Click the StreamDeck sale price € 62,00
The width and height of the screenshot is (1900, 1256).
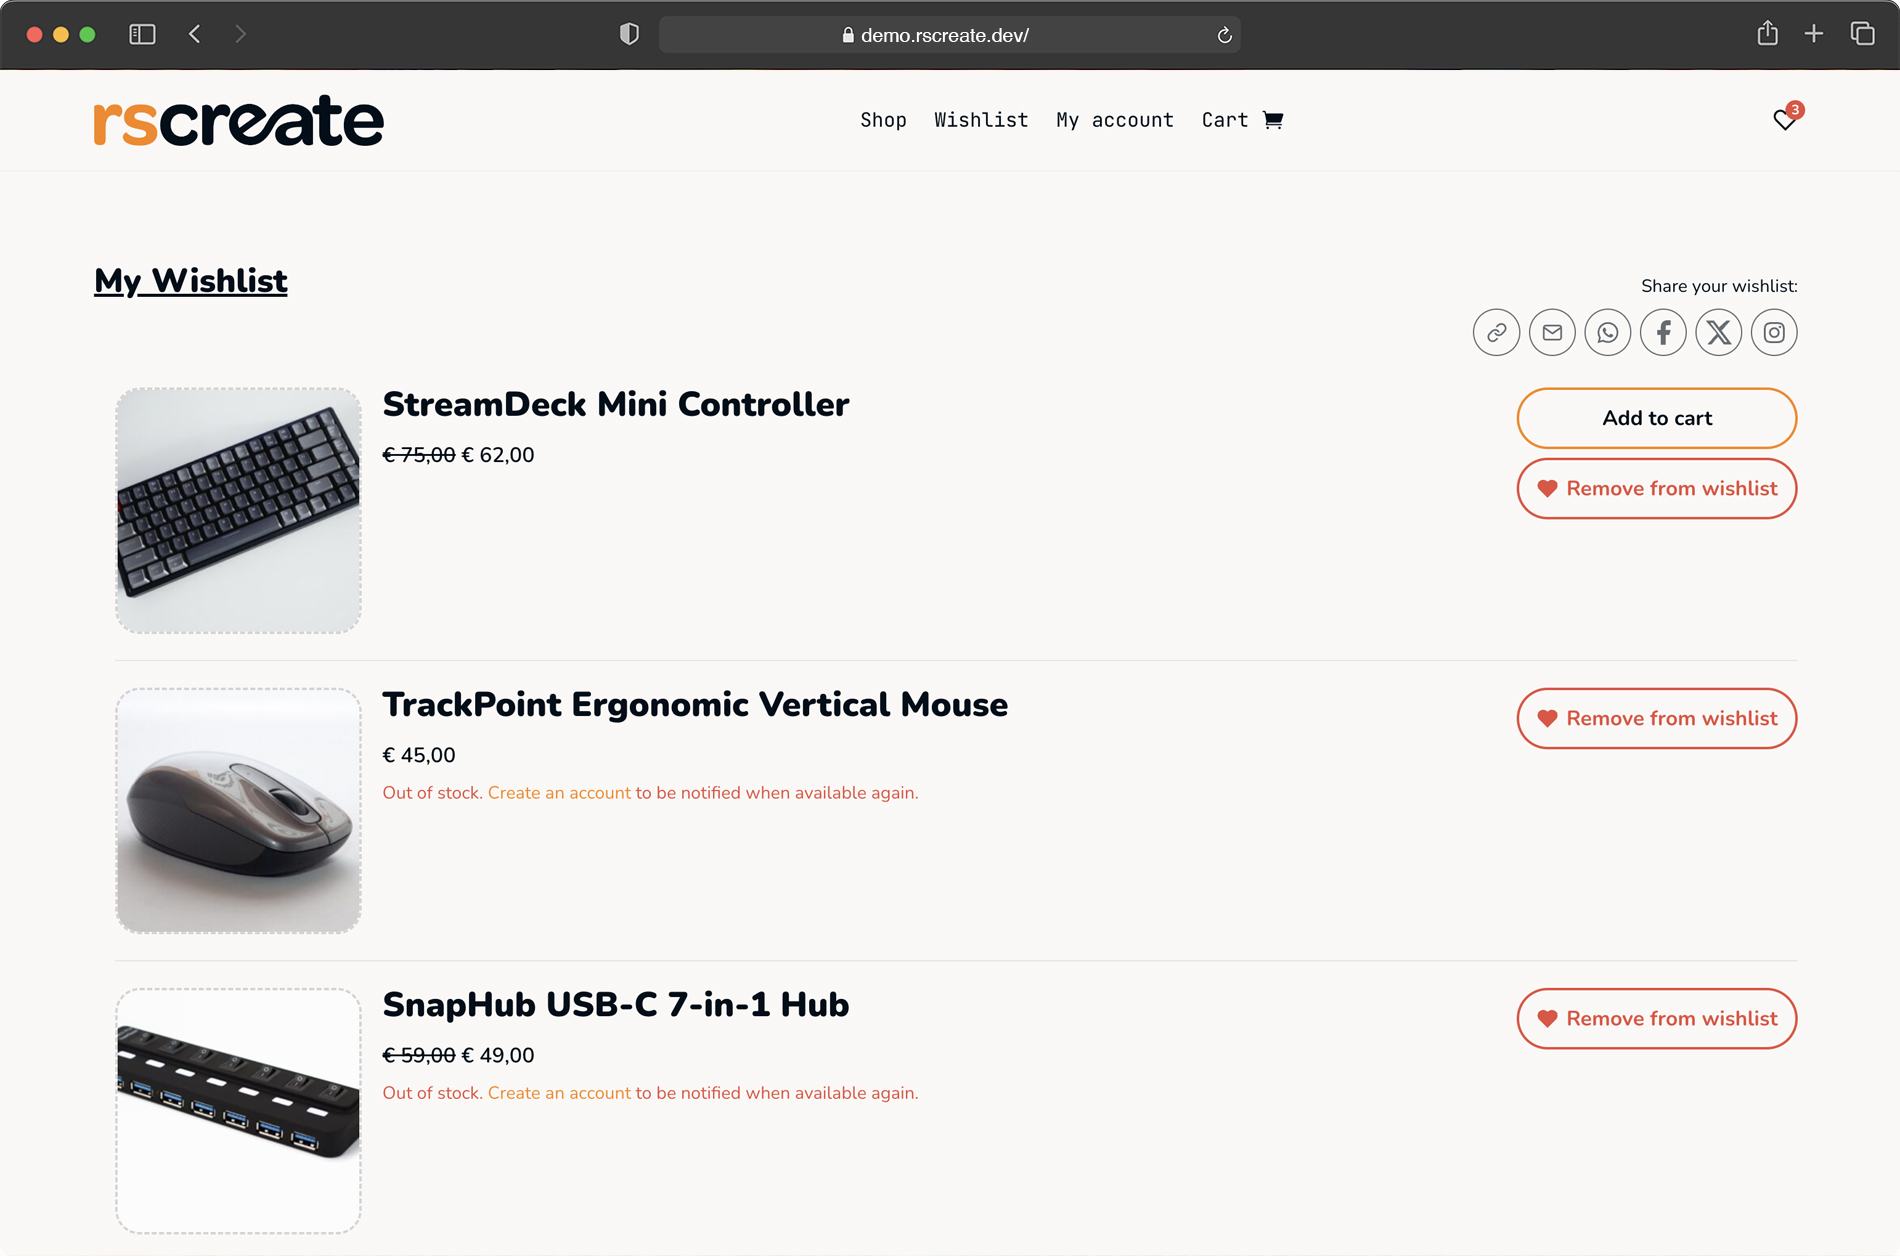pos(498,455)
